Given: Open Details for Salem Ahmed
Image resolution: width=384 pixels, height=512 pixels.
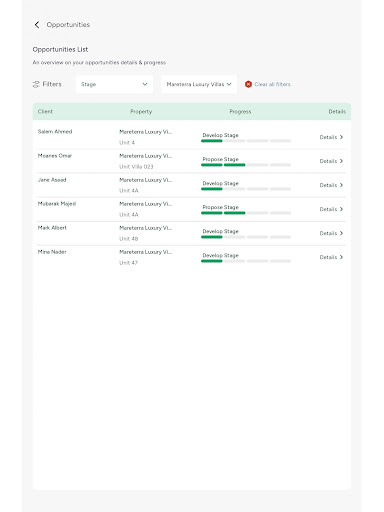Looking at the screenshot, I should click(x=331, y=137).
